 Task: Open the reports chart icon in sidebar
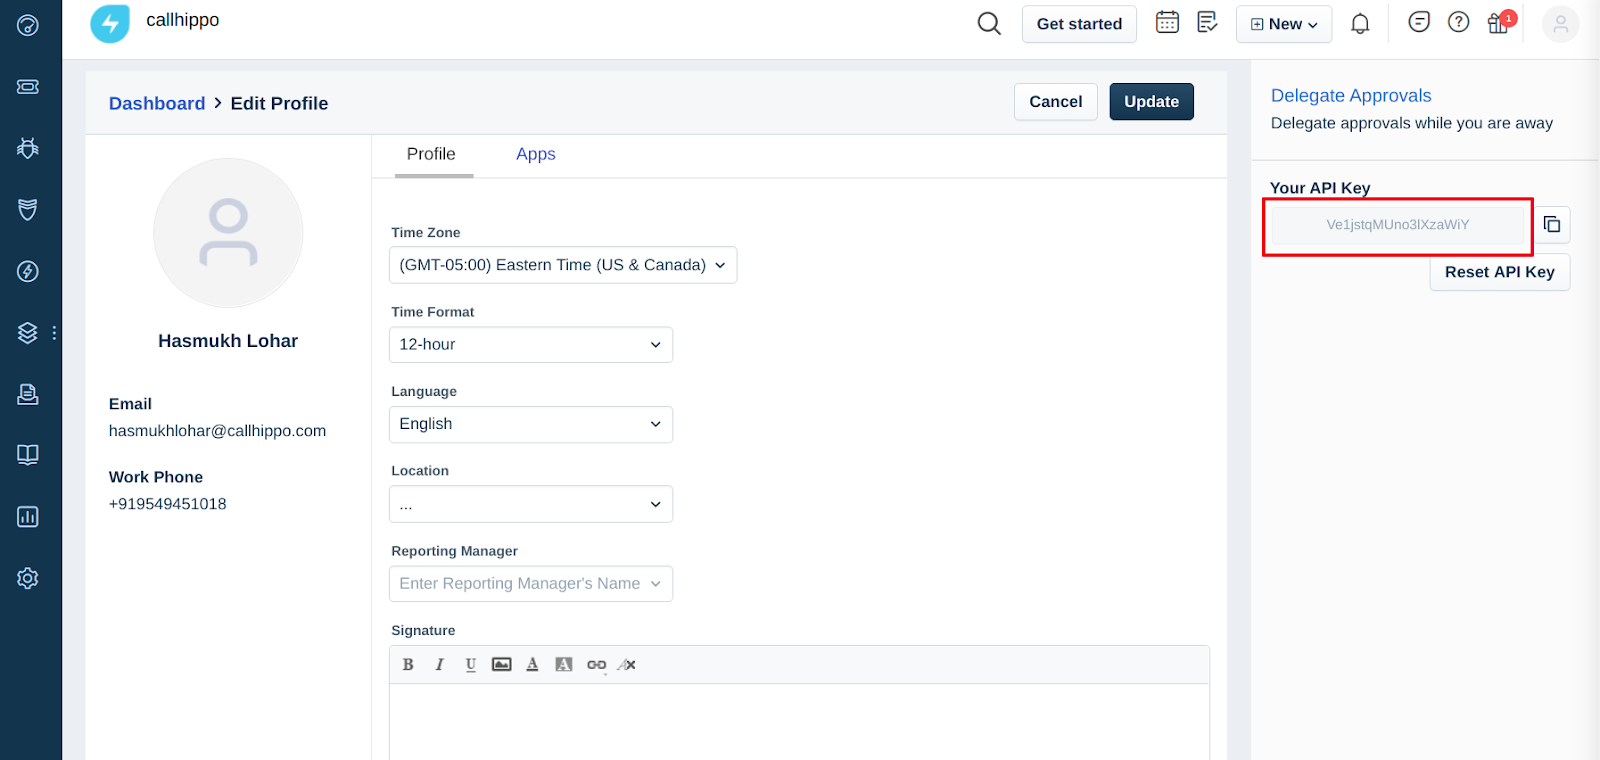[x=28, y=517]
